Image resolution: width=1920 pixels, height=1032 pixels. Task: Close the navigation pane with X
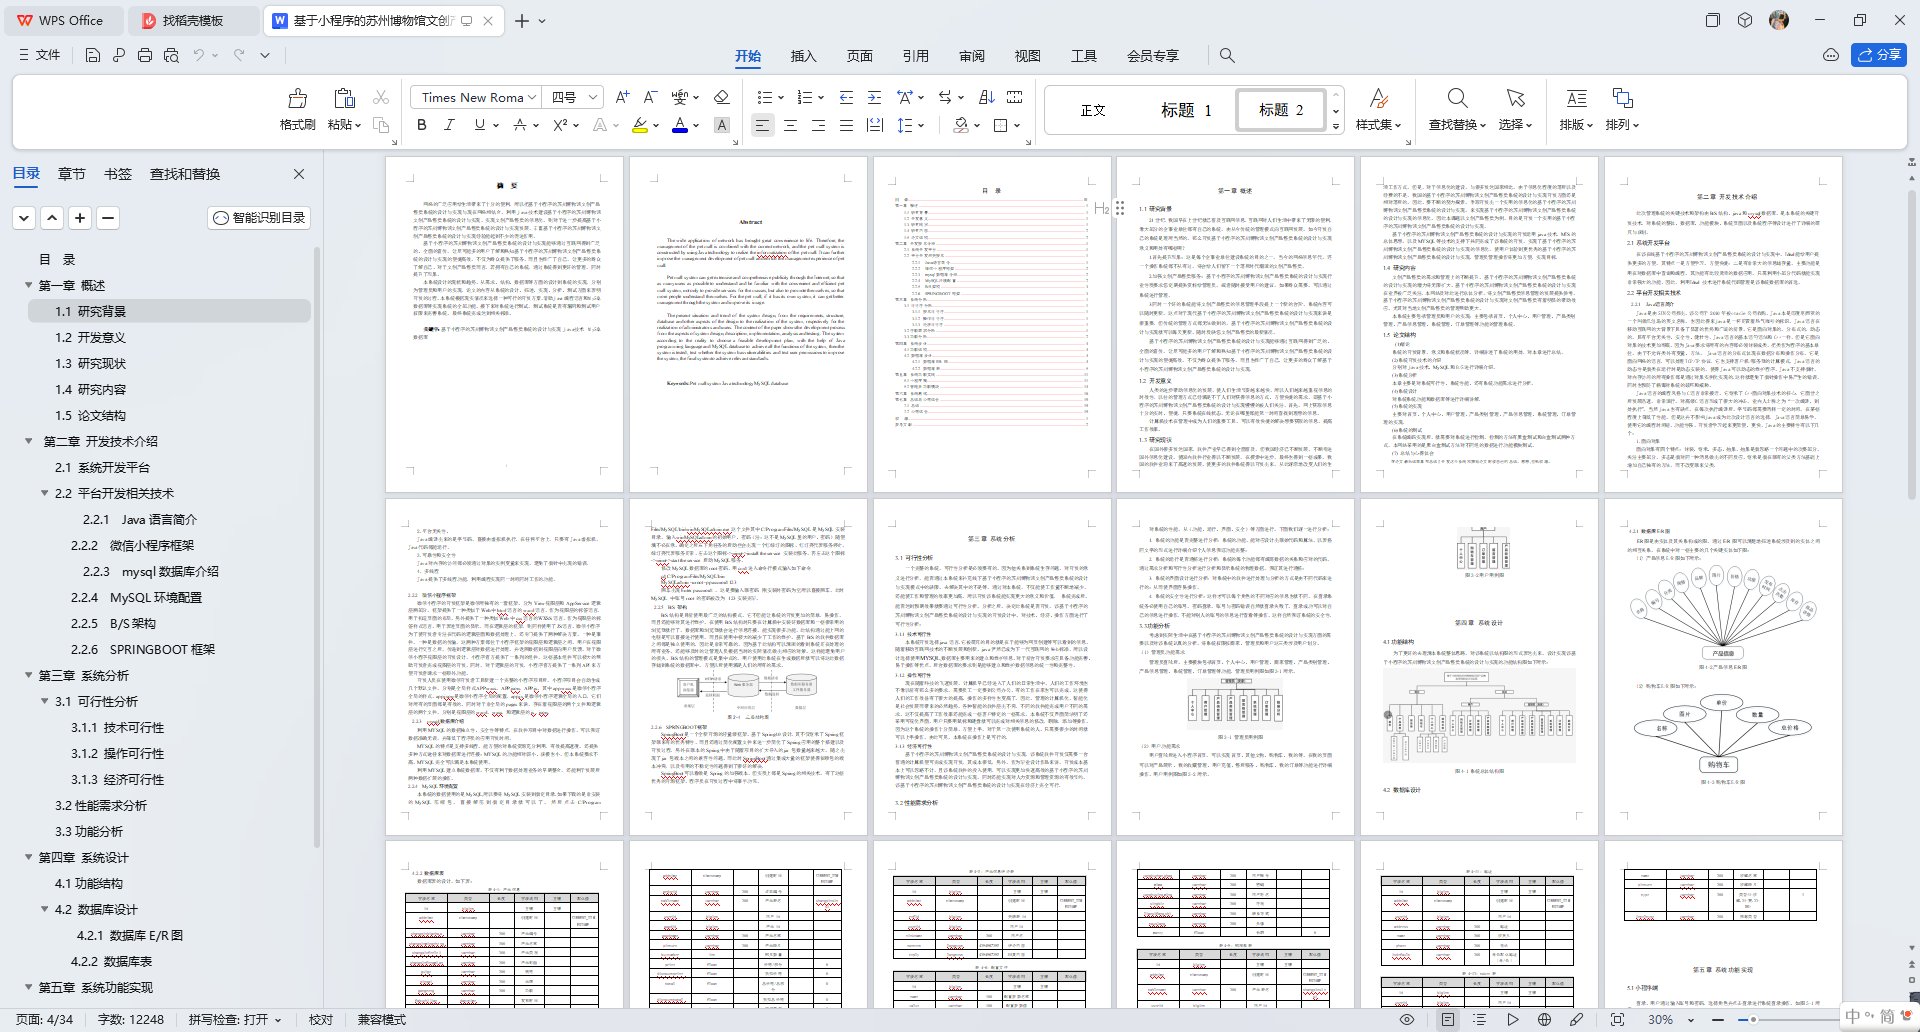(298, 174)
